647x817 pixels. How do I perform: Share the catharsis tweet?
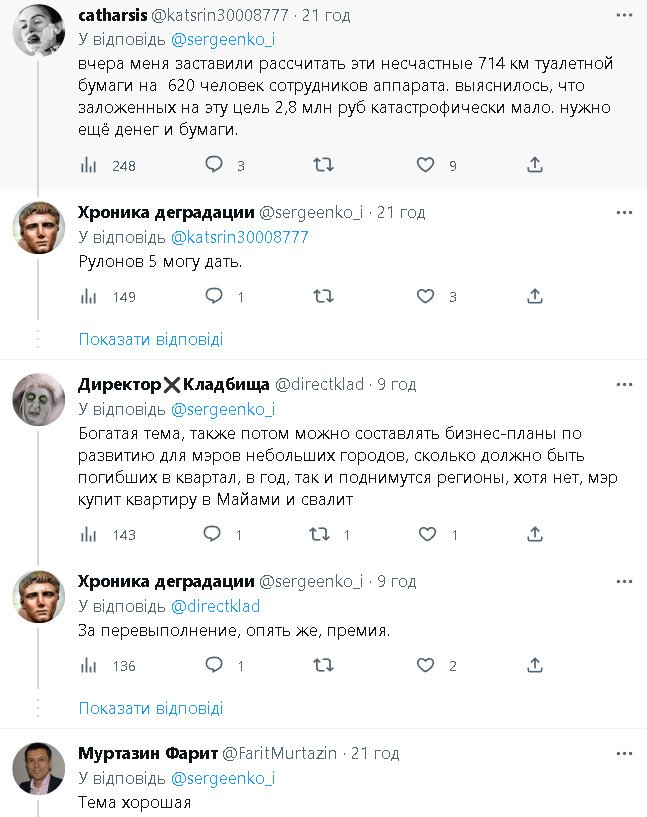[x=535, y=165]
